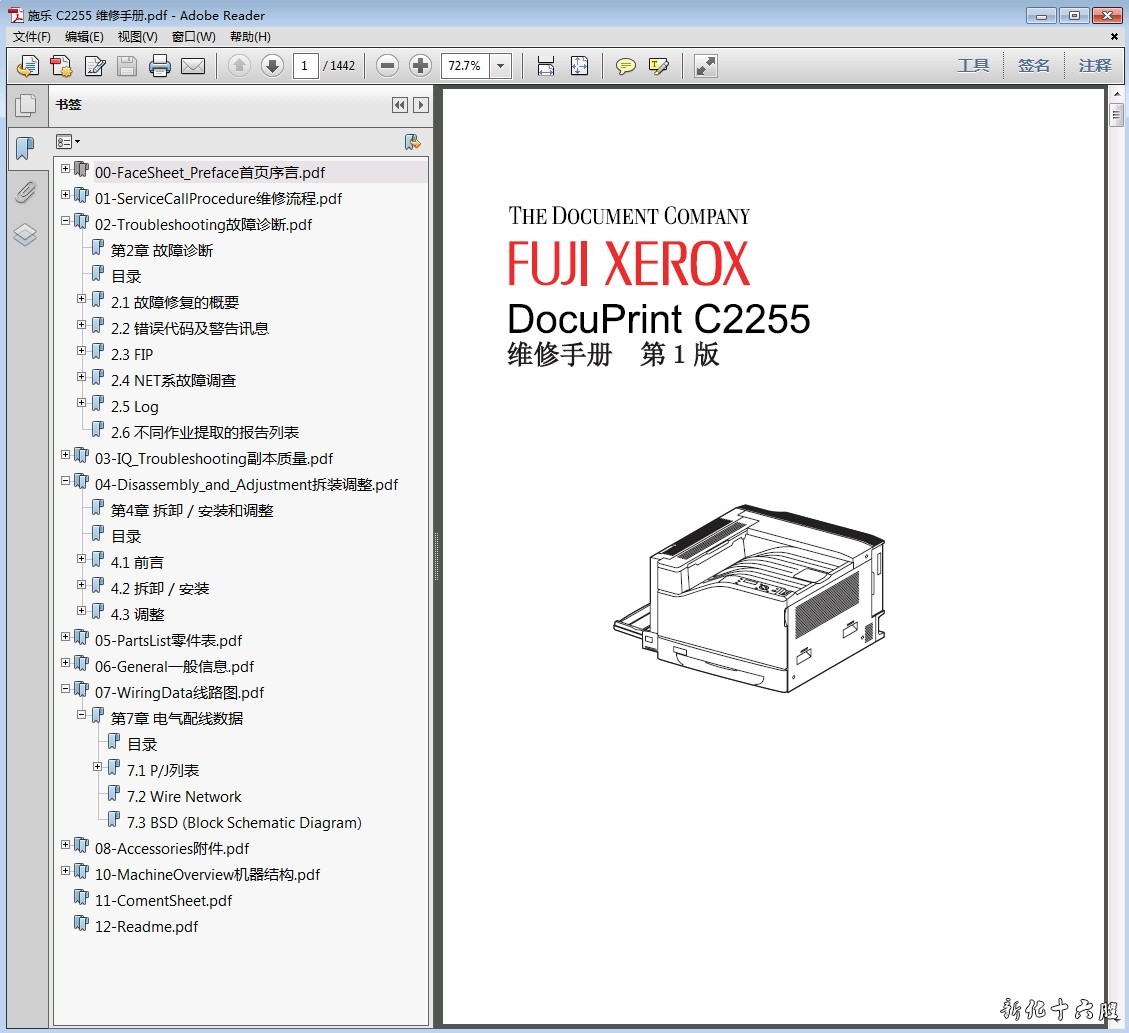The height and width of the screenshot is (1033, 1129).
Task: Select the highlight text tool
Action: 658,66
